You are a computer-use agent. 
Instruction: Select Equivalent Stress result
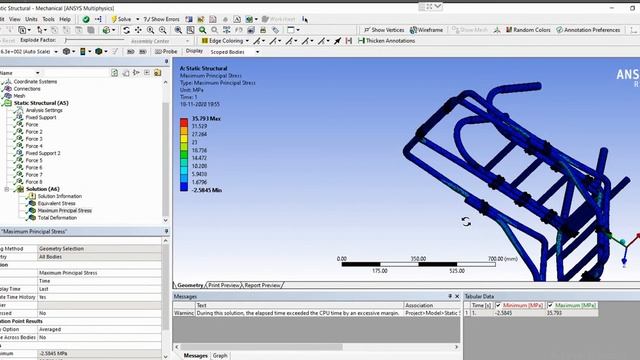pyautogui.click(x=56, y=203)
